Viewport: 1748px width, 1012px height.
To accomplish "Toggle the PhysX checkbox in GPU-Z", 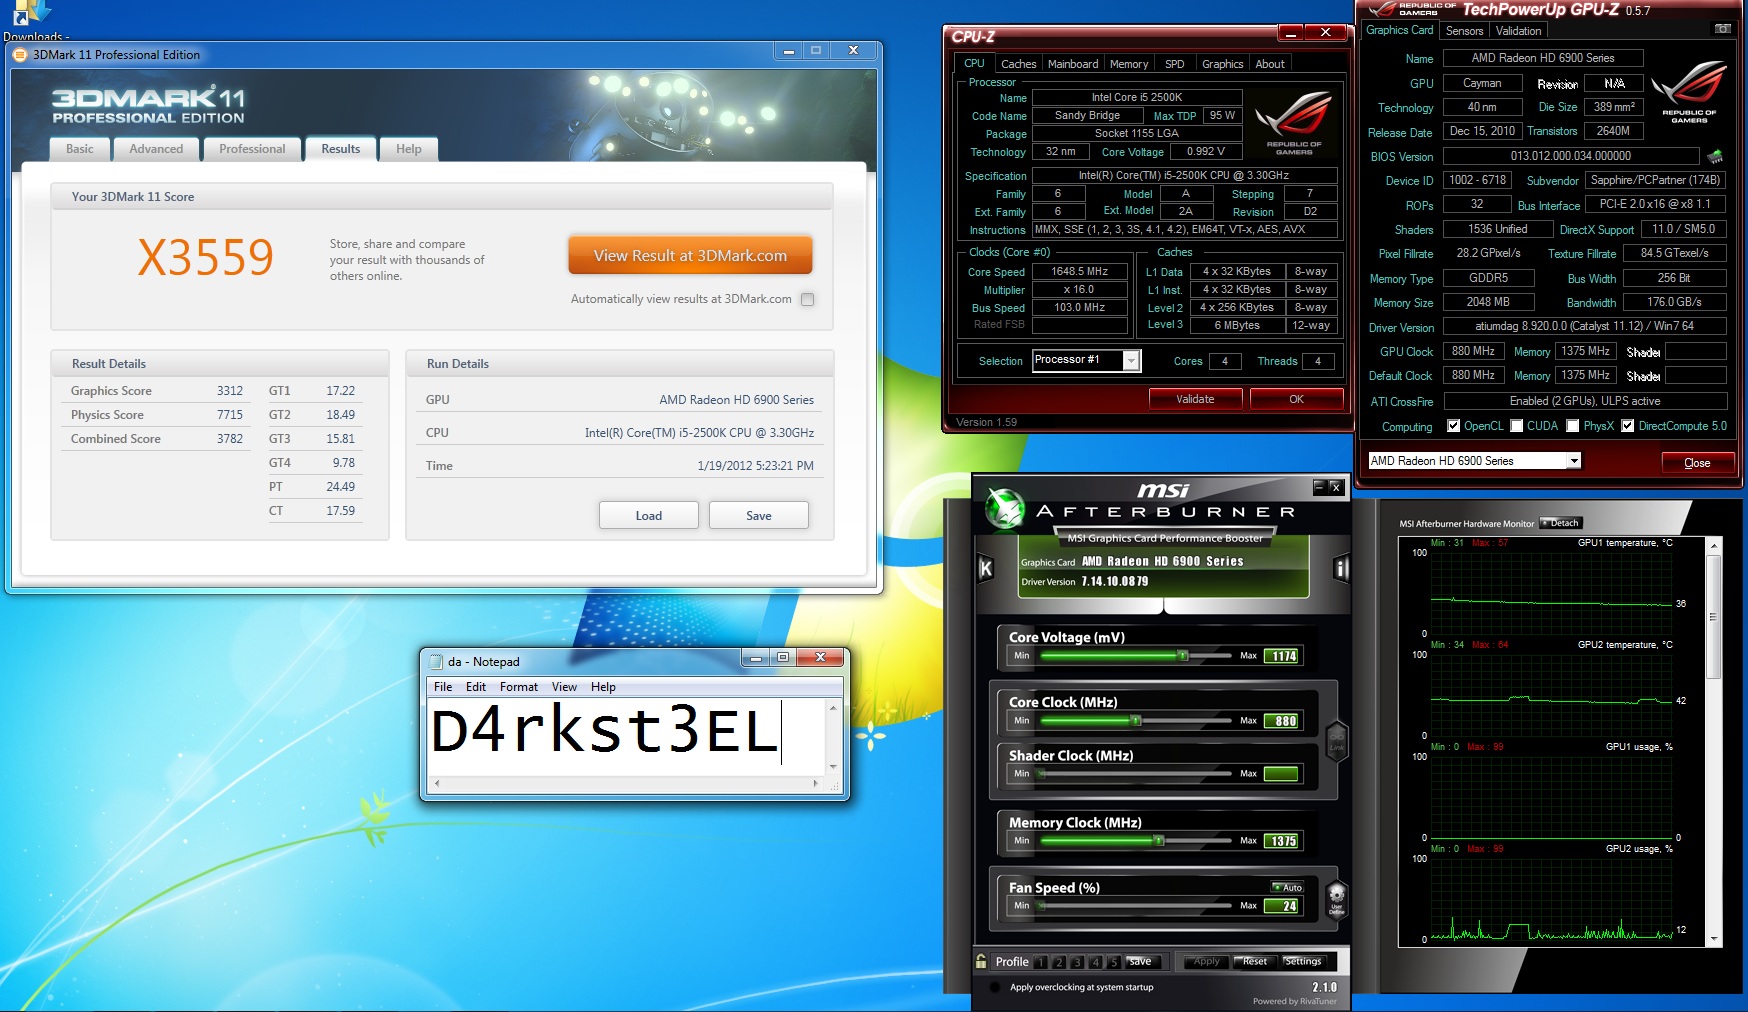I will (x=1573, y=426).
